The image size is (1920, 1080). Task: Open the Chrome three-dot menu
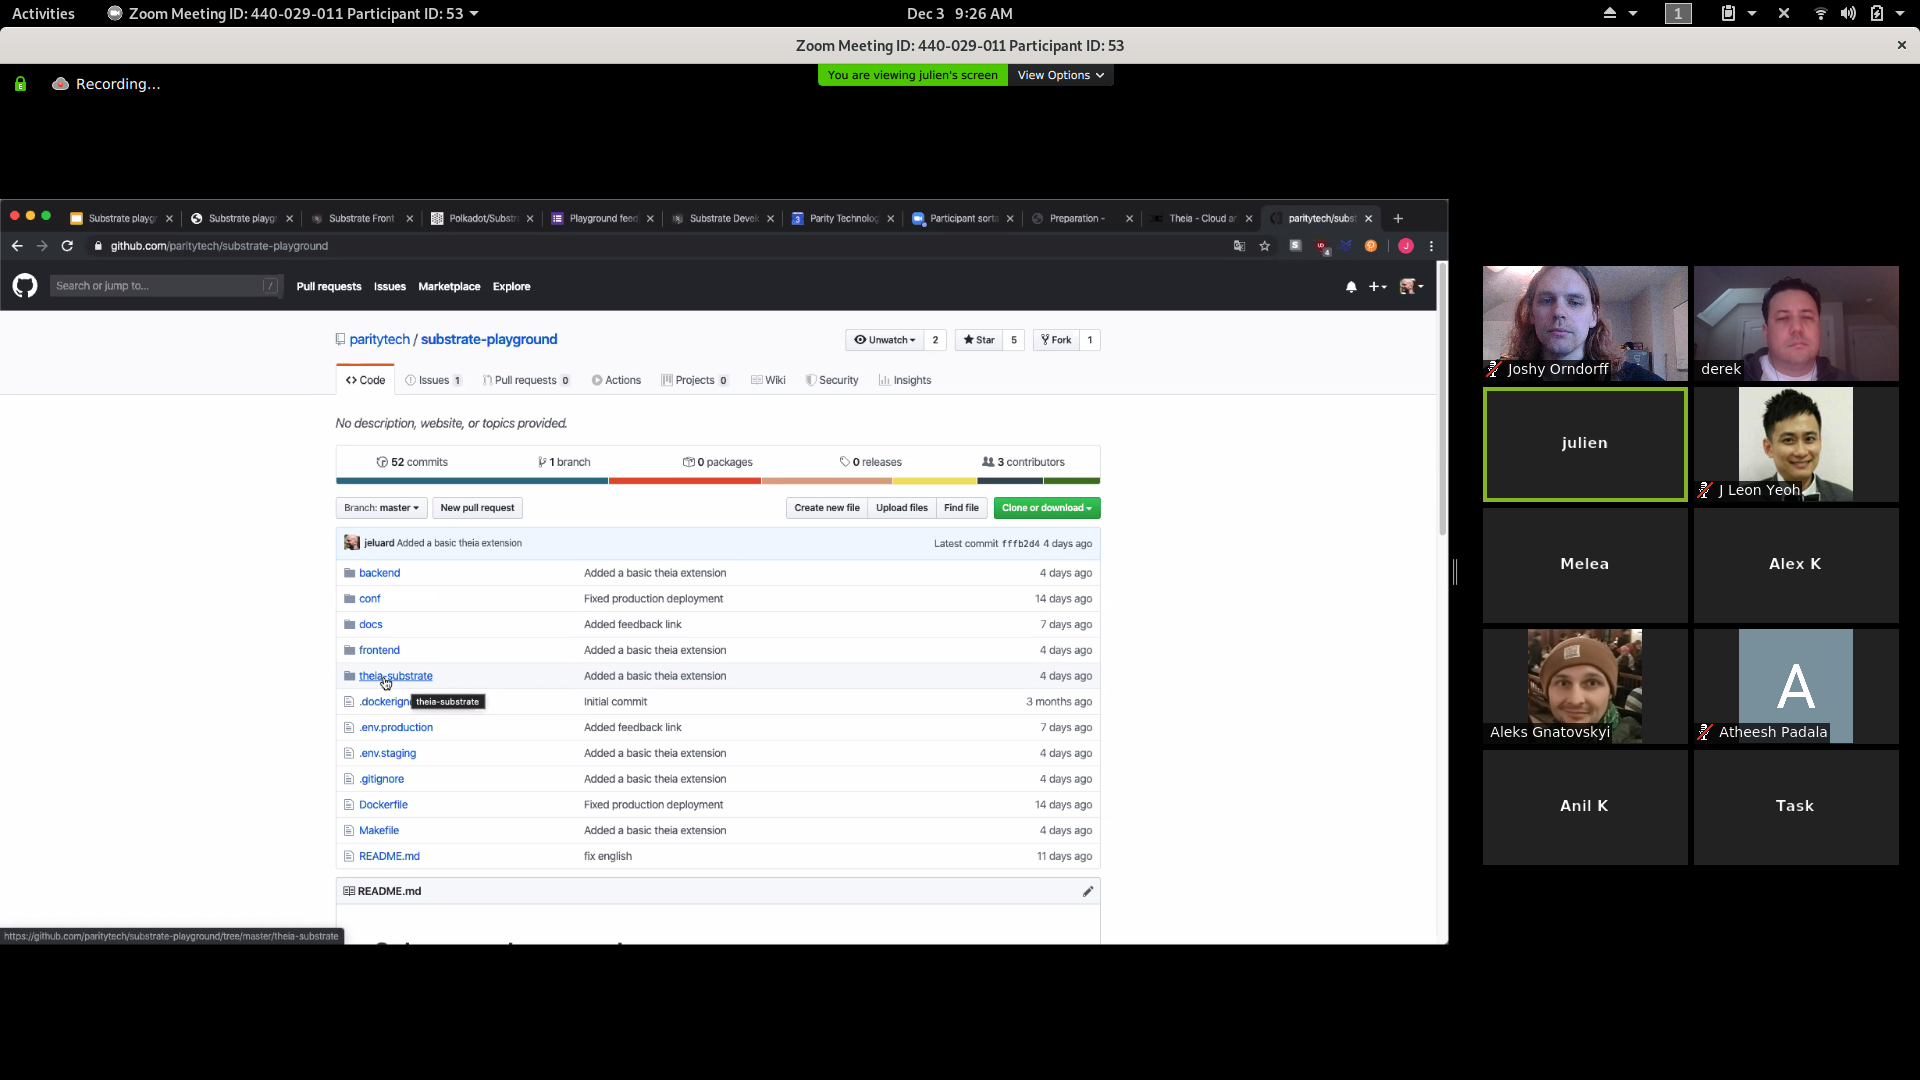tap(1431, 246)
